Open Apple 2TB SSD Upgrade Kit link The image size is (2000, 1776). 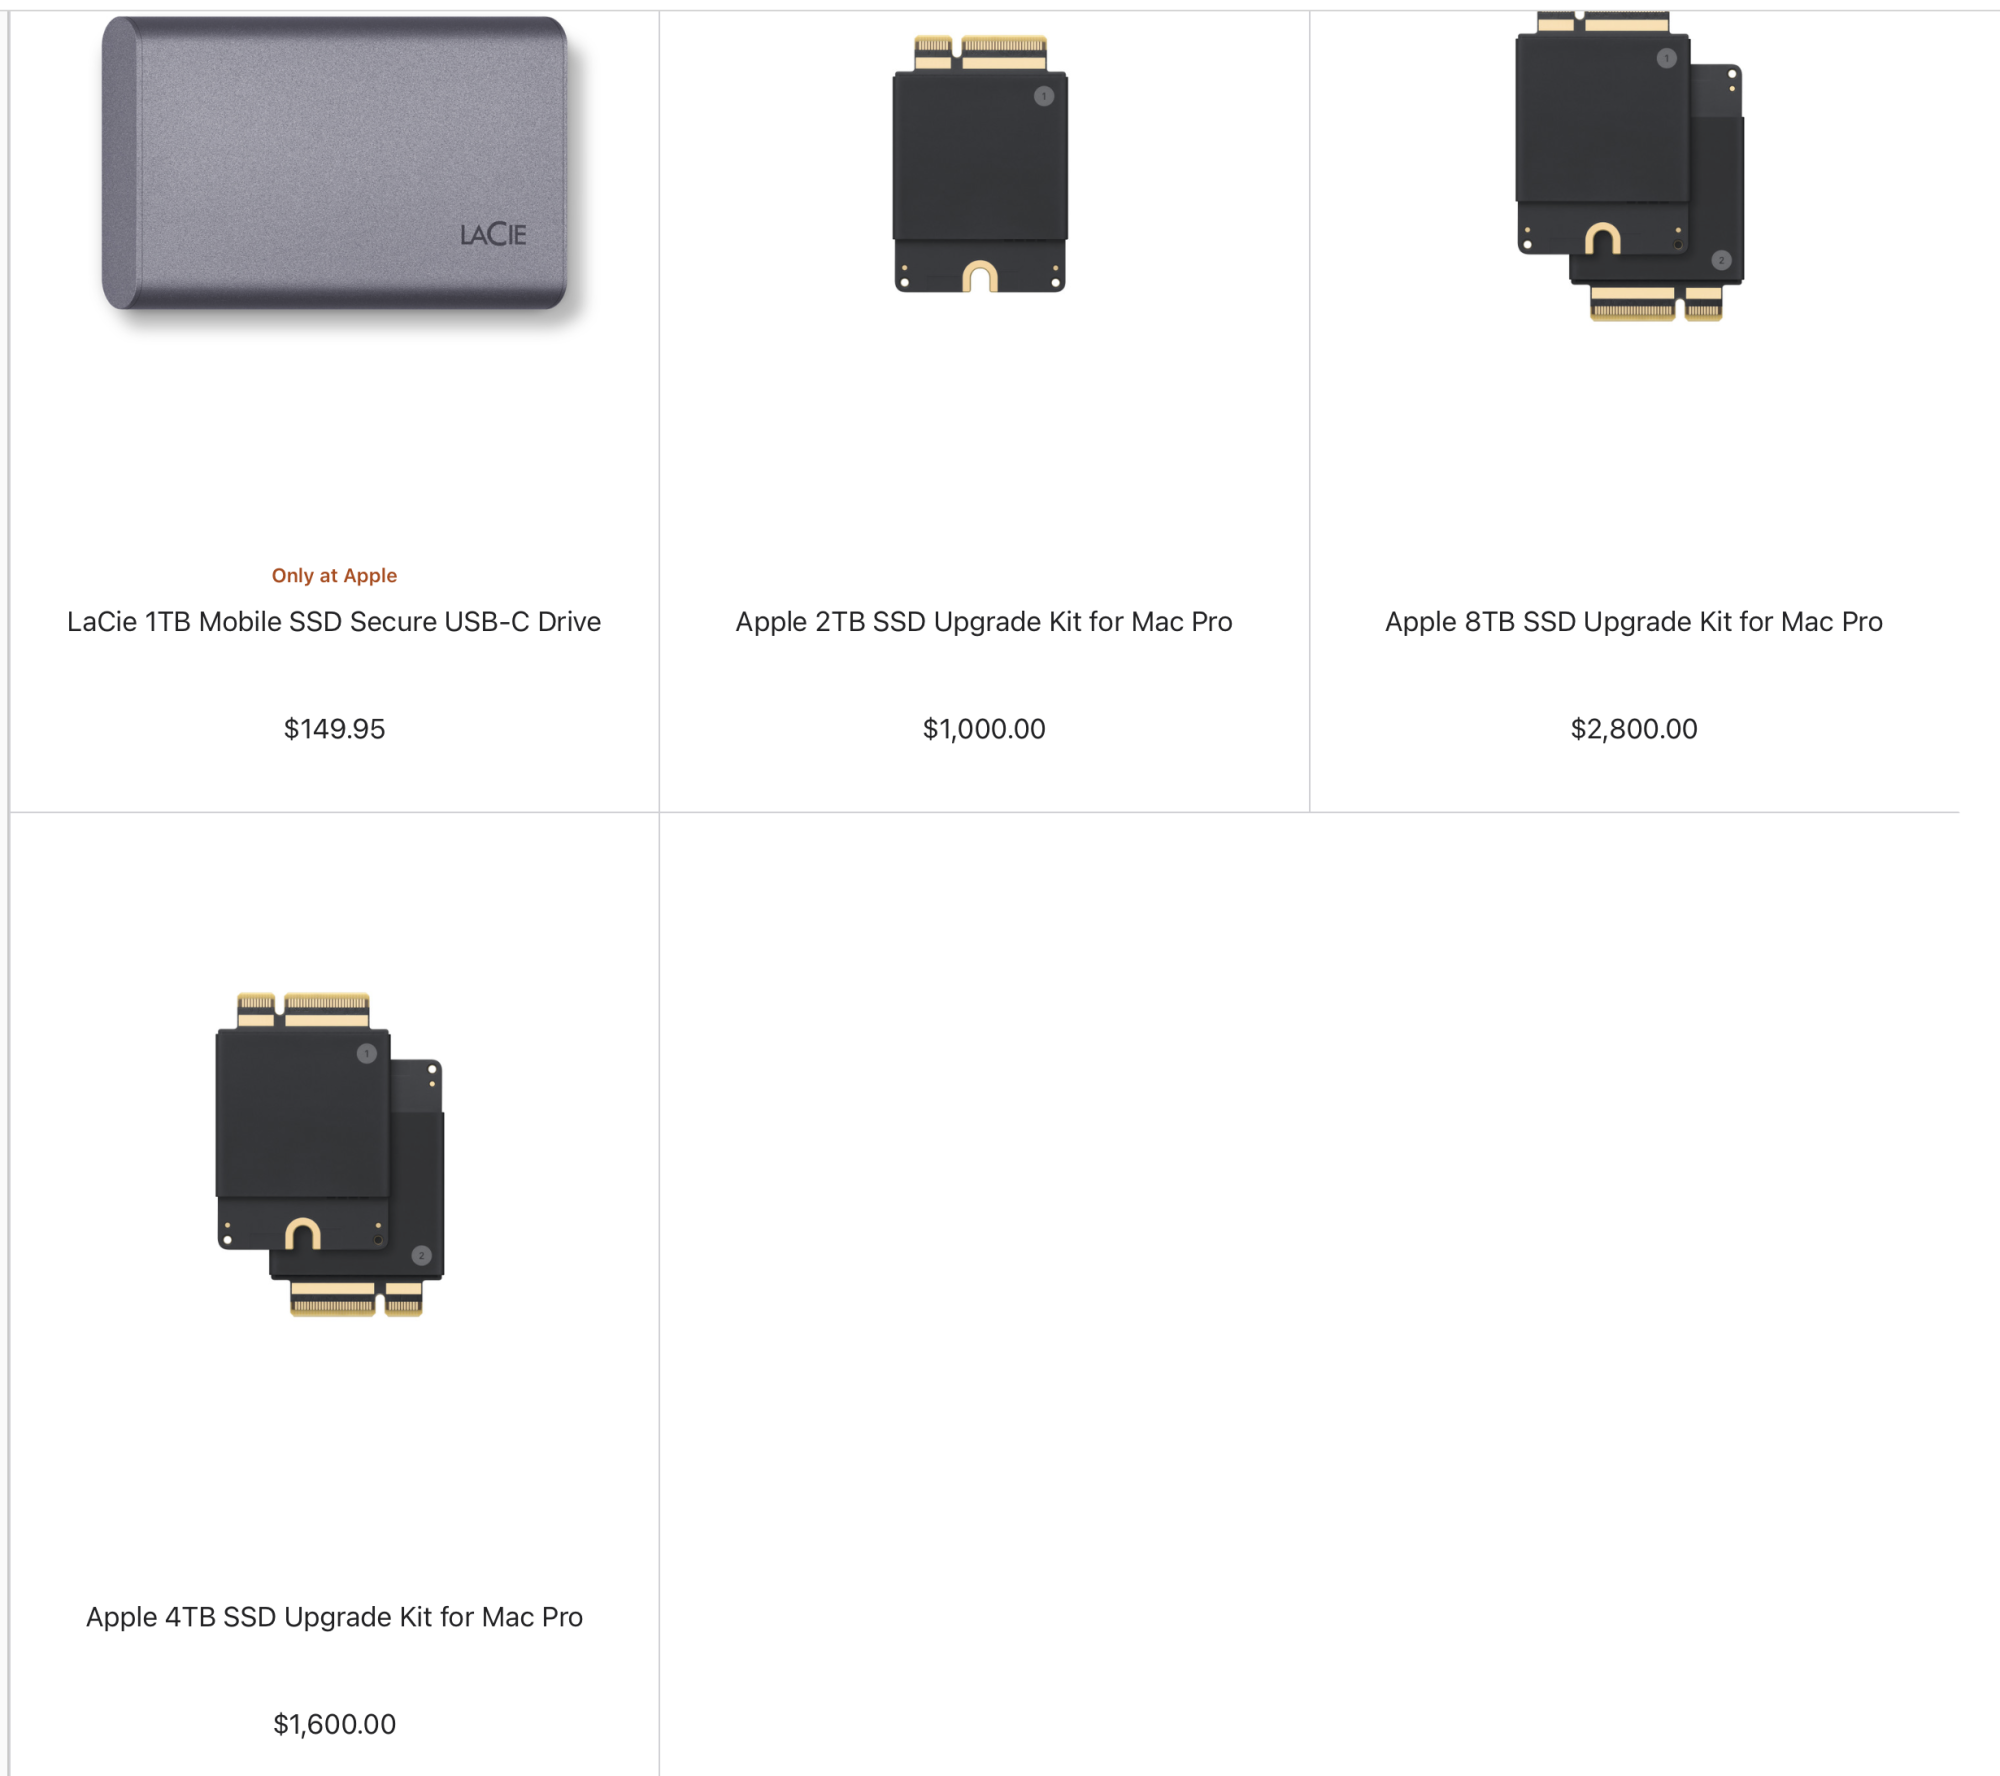click(x=984, y=622)
